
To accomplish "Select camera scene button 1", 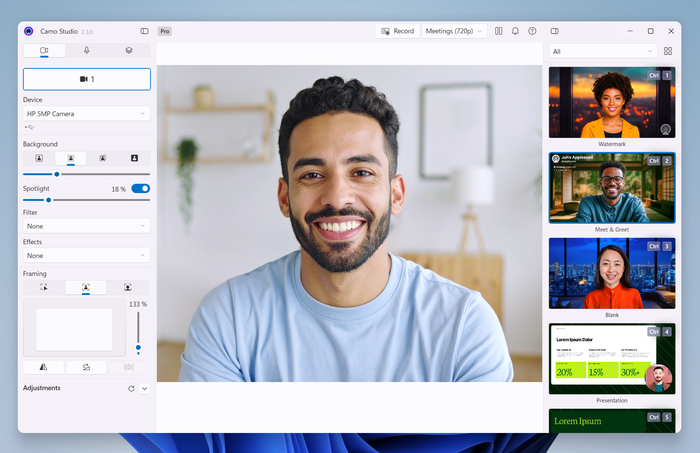I will click(x=87, y=79).
